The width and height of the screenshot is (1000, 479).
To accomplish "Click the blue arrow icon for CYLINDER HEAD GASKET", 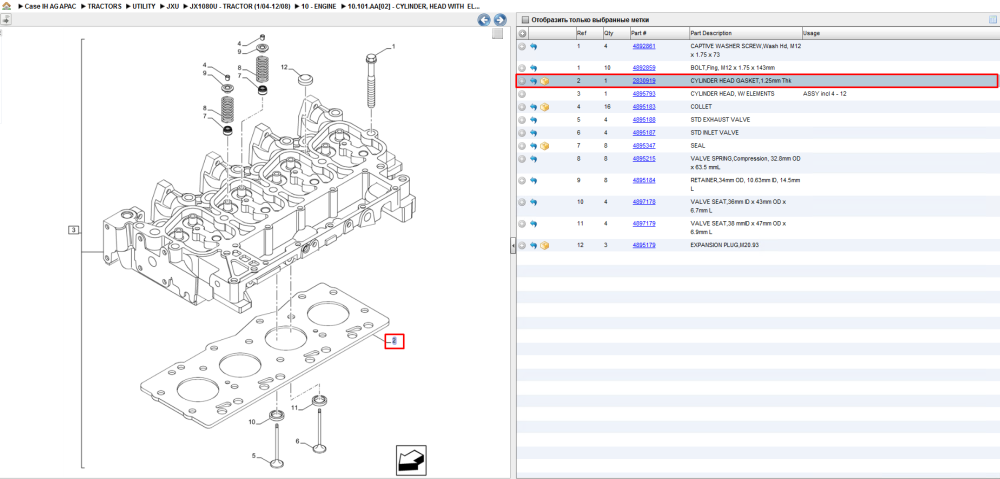I will (x=533, y=81).
